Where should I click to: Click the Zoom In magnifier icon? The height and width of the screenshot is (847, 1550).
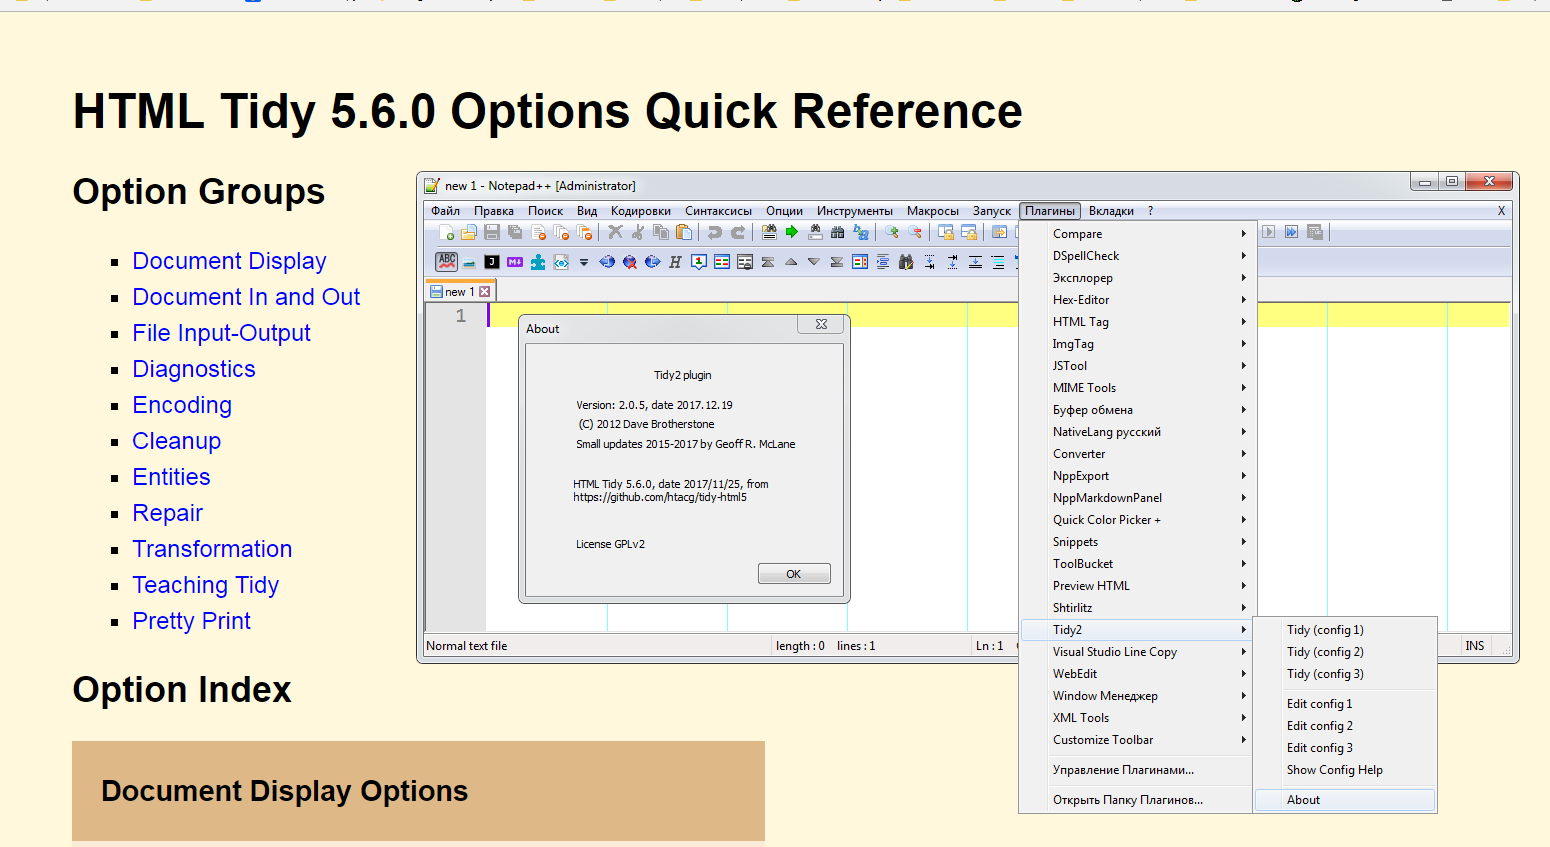coord(891,232)
